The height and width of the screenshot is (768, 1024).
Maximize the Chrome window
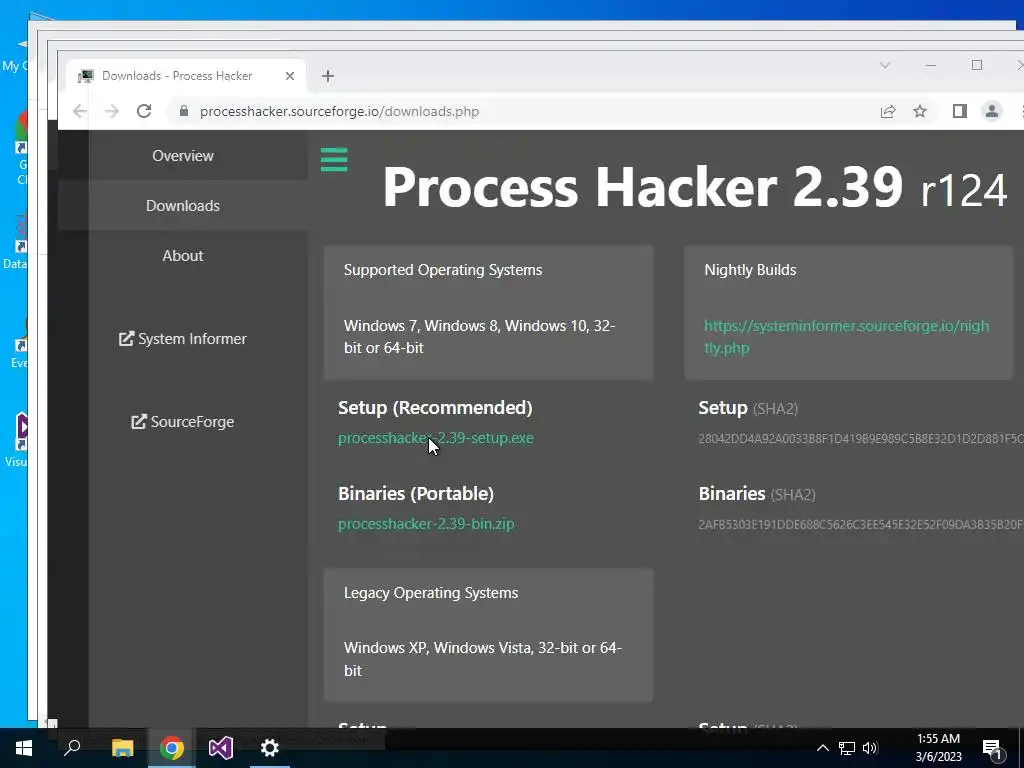pyautogui.click(x=977, y=65)
